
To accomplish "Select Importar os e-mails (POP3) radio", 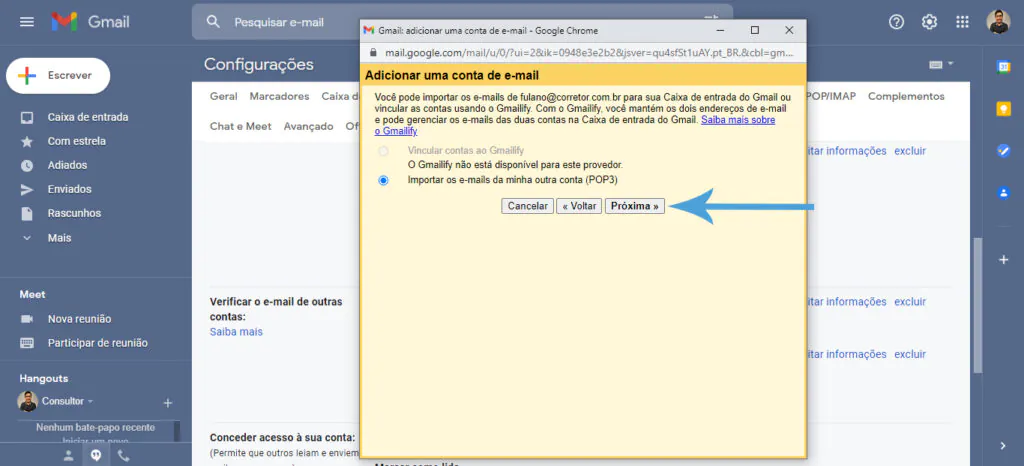I will click(383, 180).
